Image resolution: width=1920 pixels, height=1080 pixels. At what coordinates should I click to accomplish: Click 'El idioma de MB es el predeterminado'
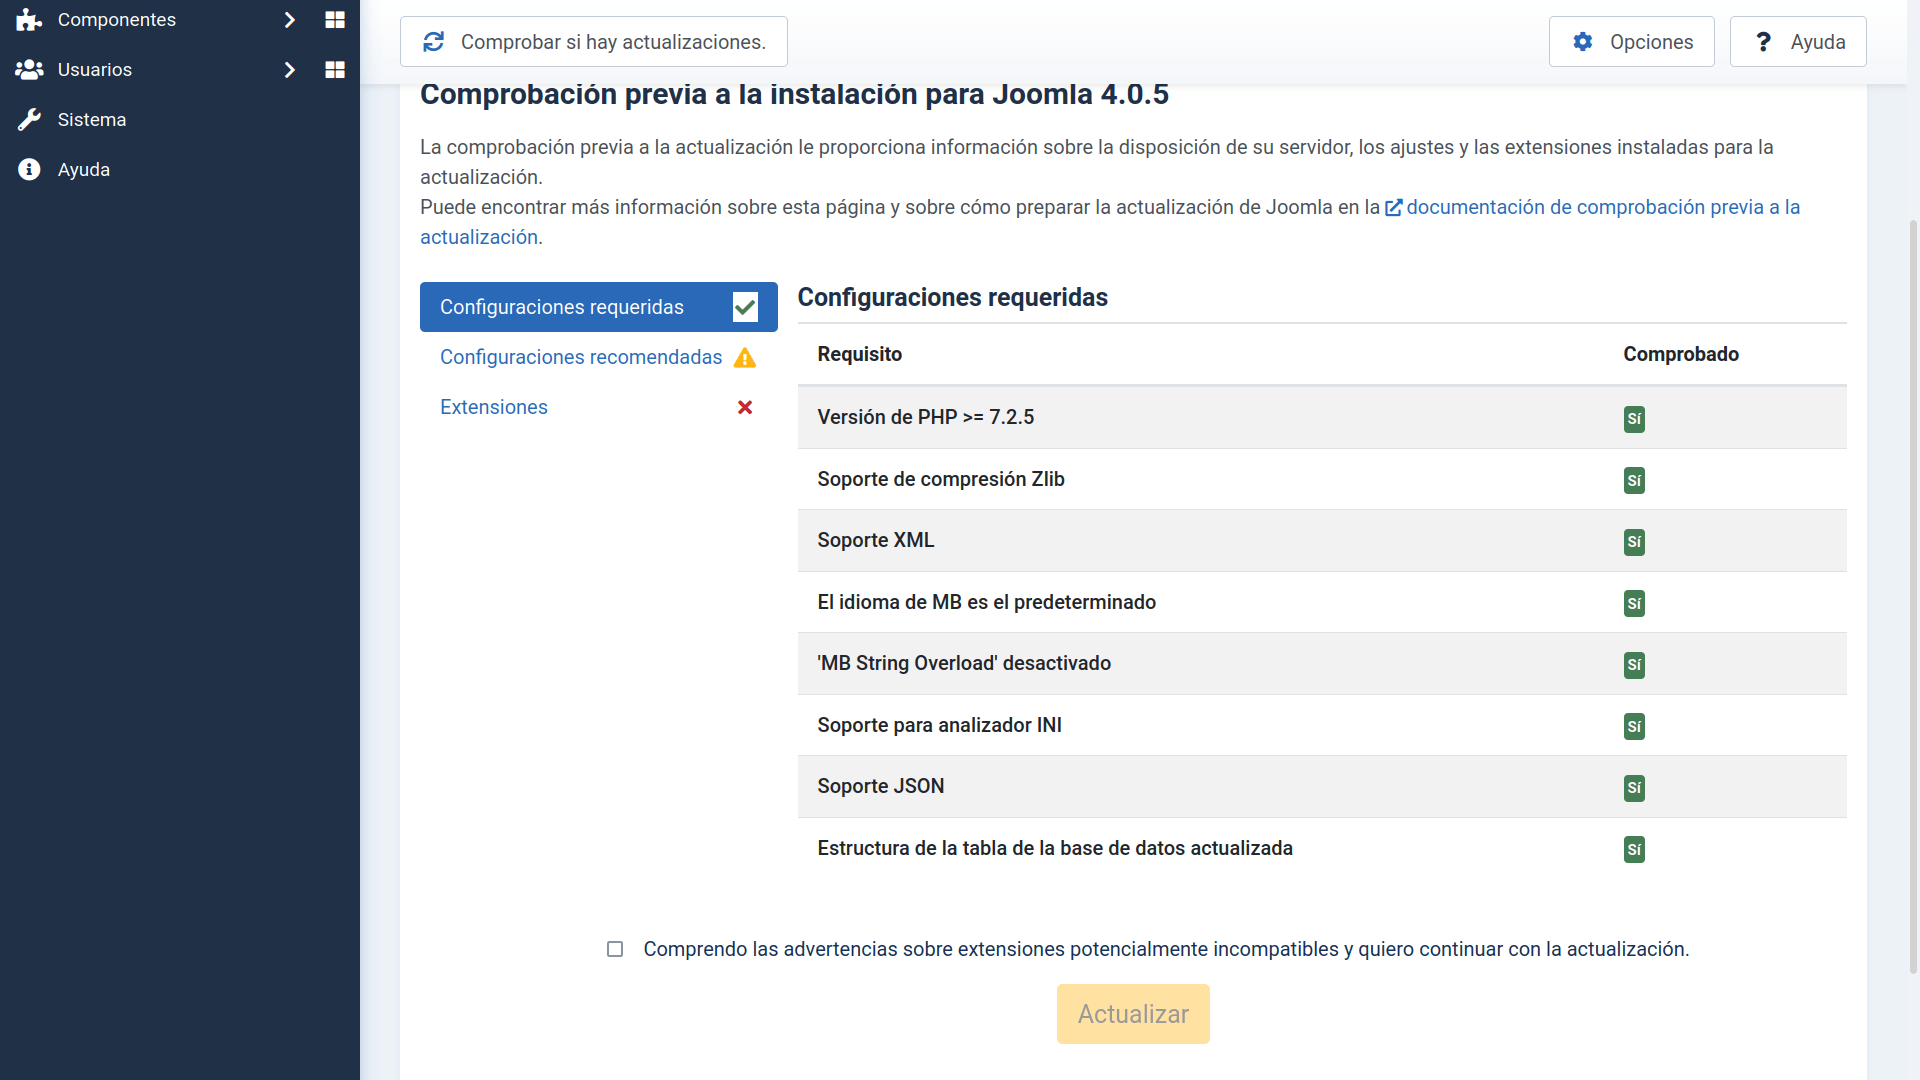tap(987, 602)
